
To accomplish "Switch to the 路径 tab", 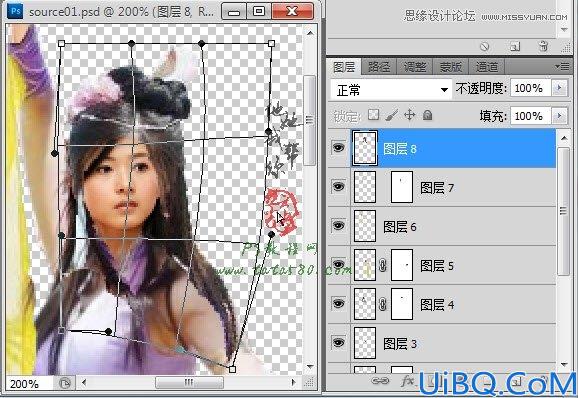I will point(379,67).
